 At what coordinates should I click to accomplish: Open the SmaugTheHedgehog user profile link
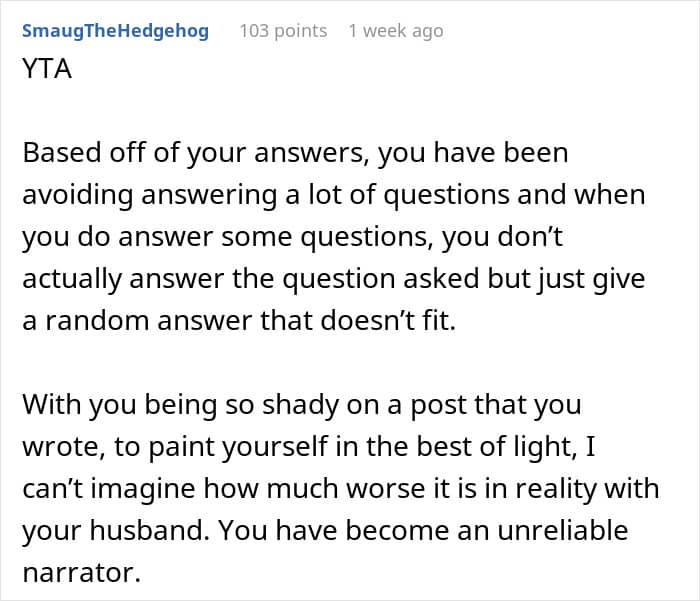coord(115,31)
